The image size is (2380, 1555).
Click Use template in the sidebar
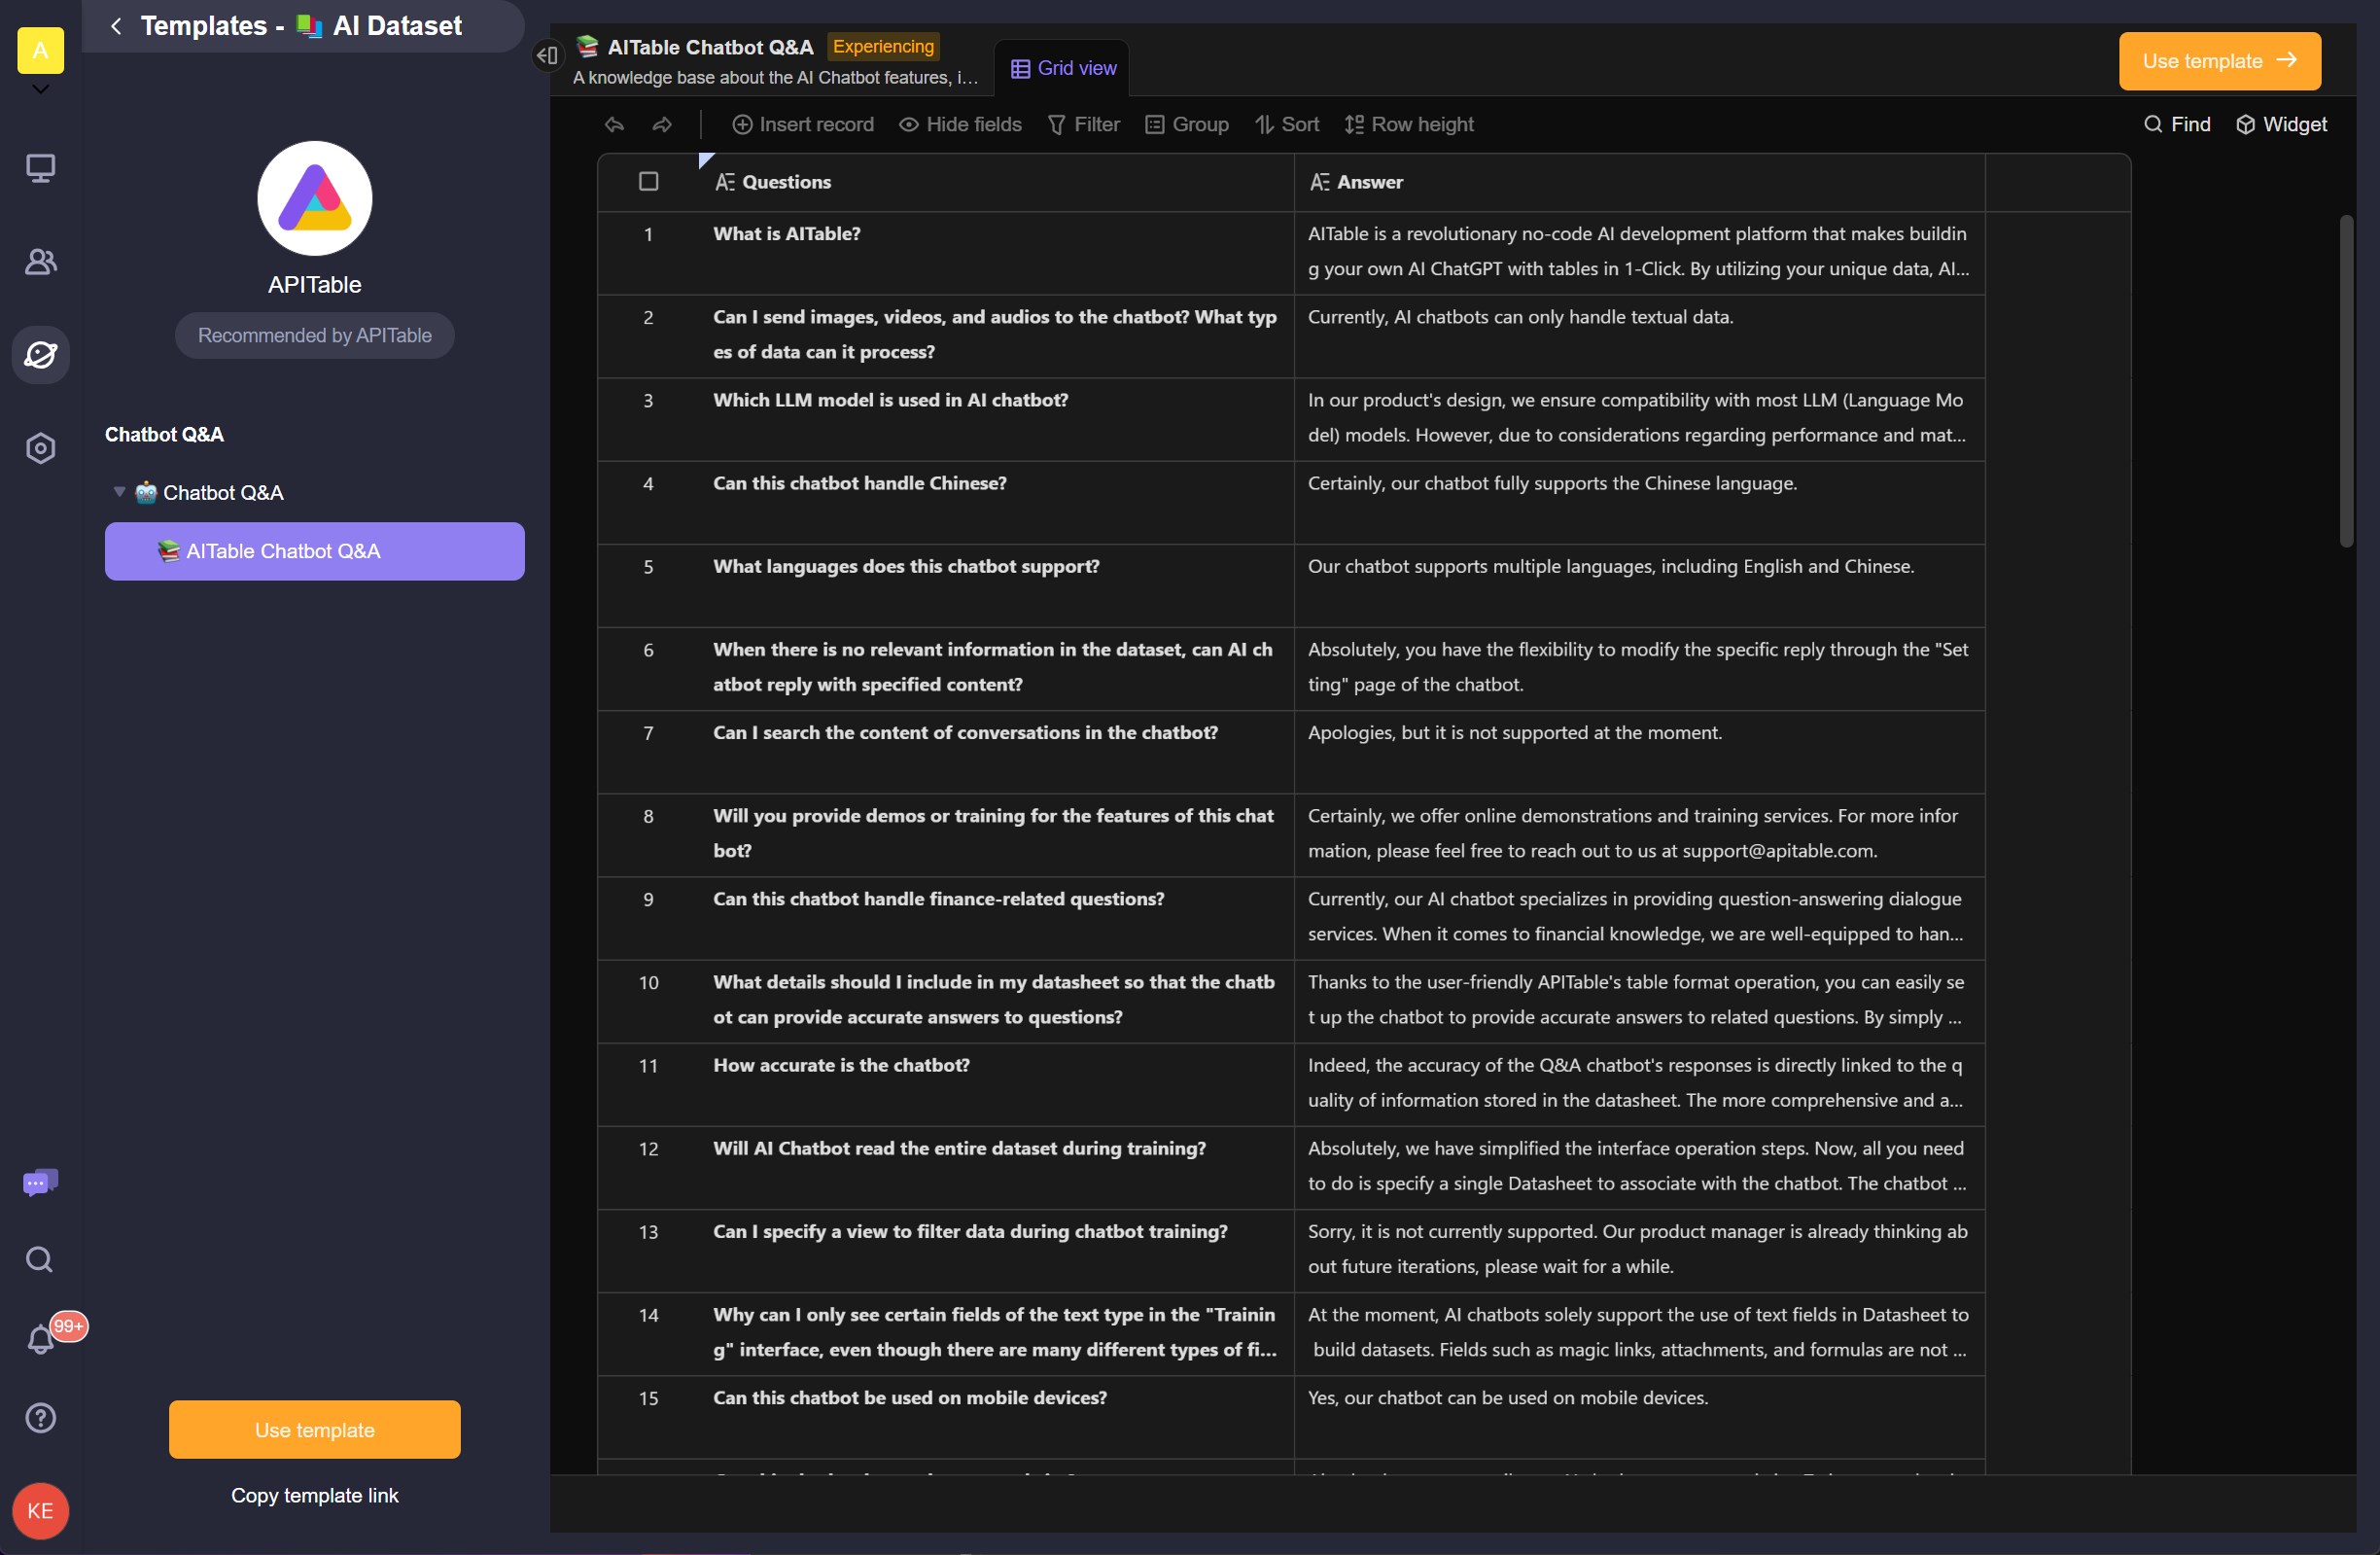[x=315, y=1429]
